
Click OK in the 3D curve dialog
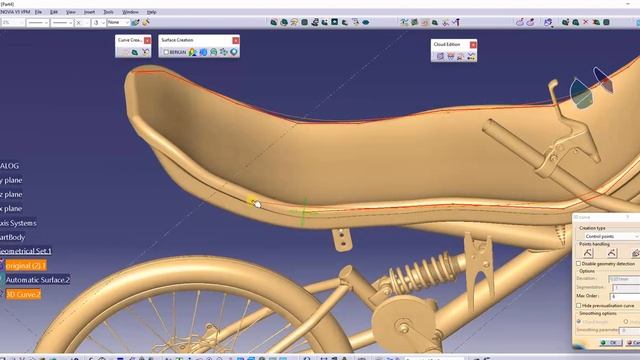tap(610, 342)
